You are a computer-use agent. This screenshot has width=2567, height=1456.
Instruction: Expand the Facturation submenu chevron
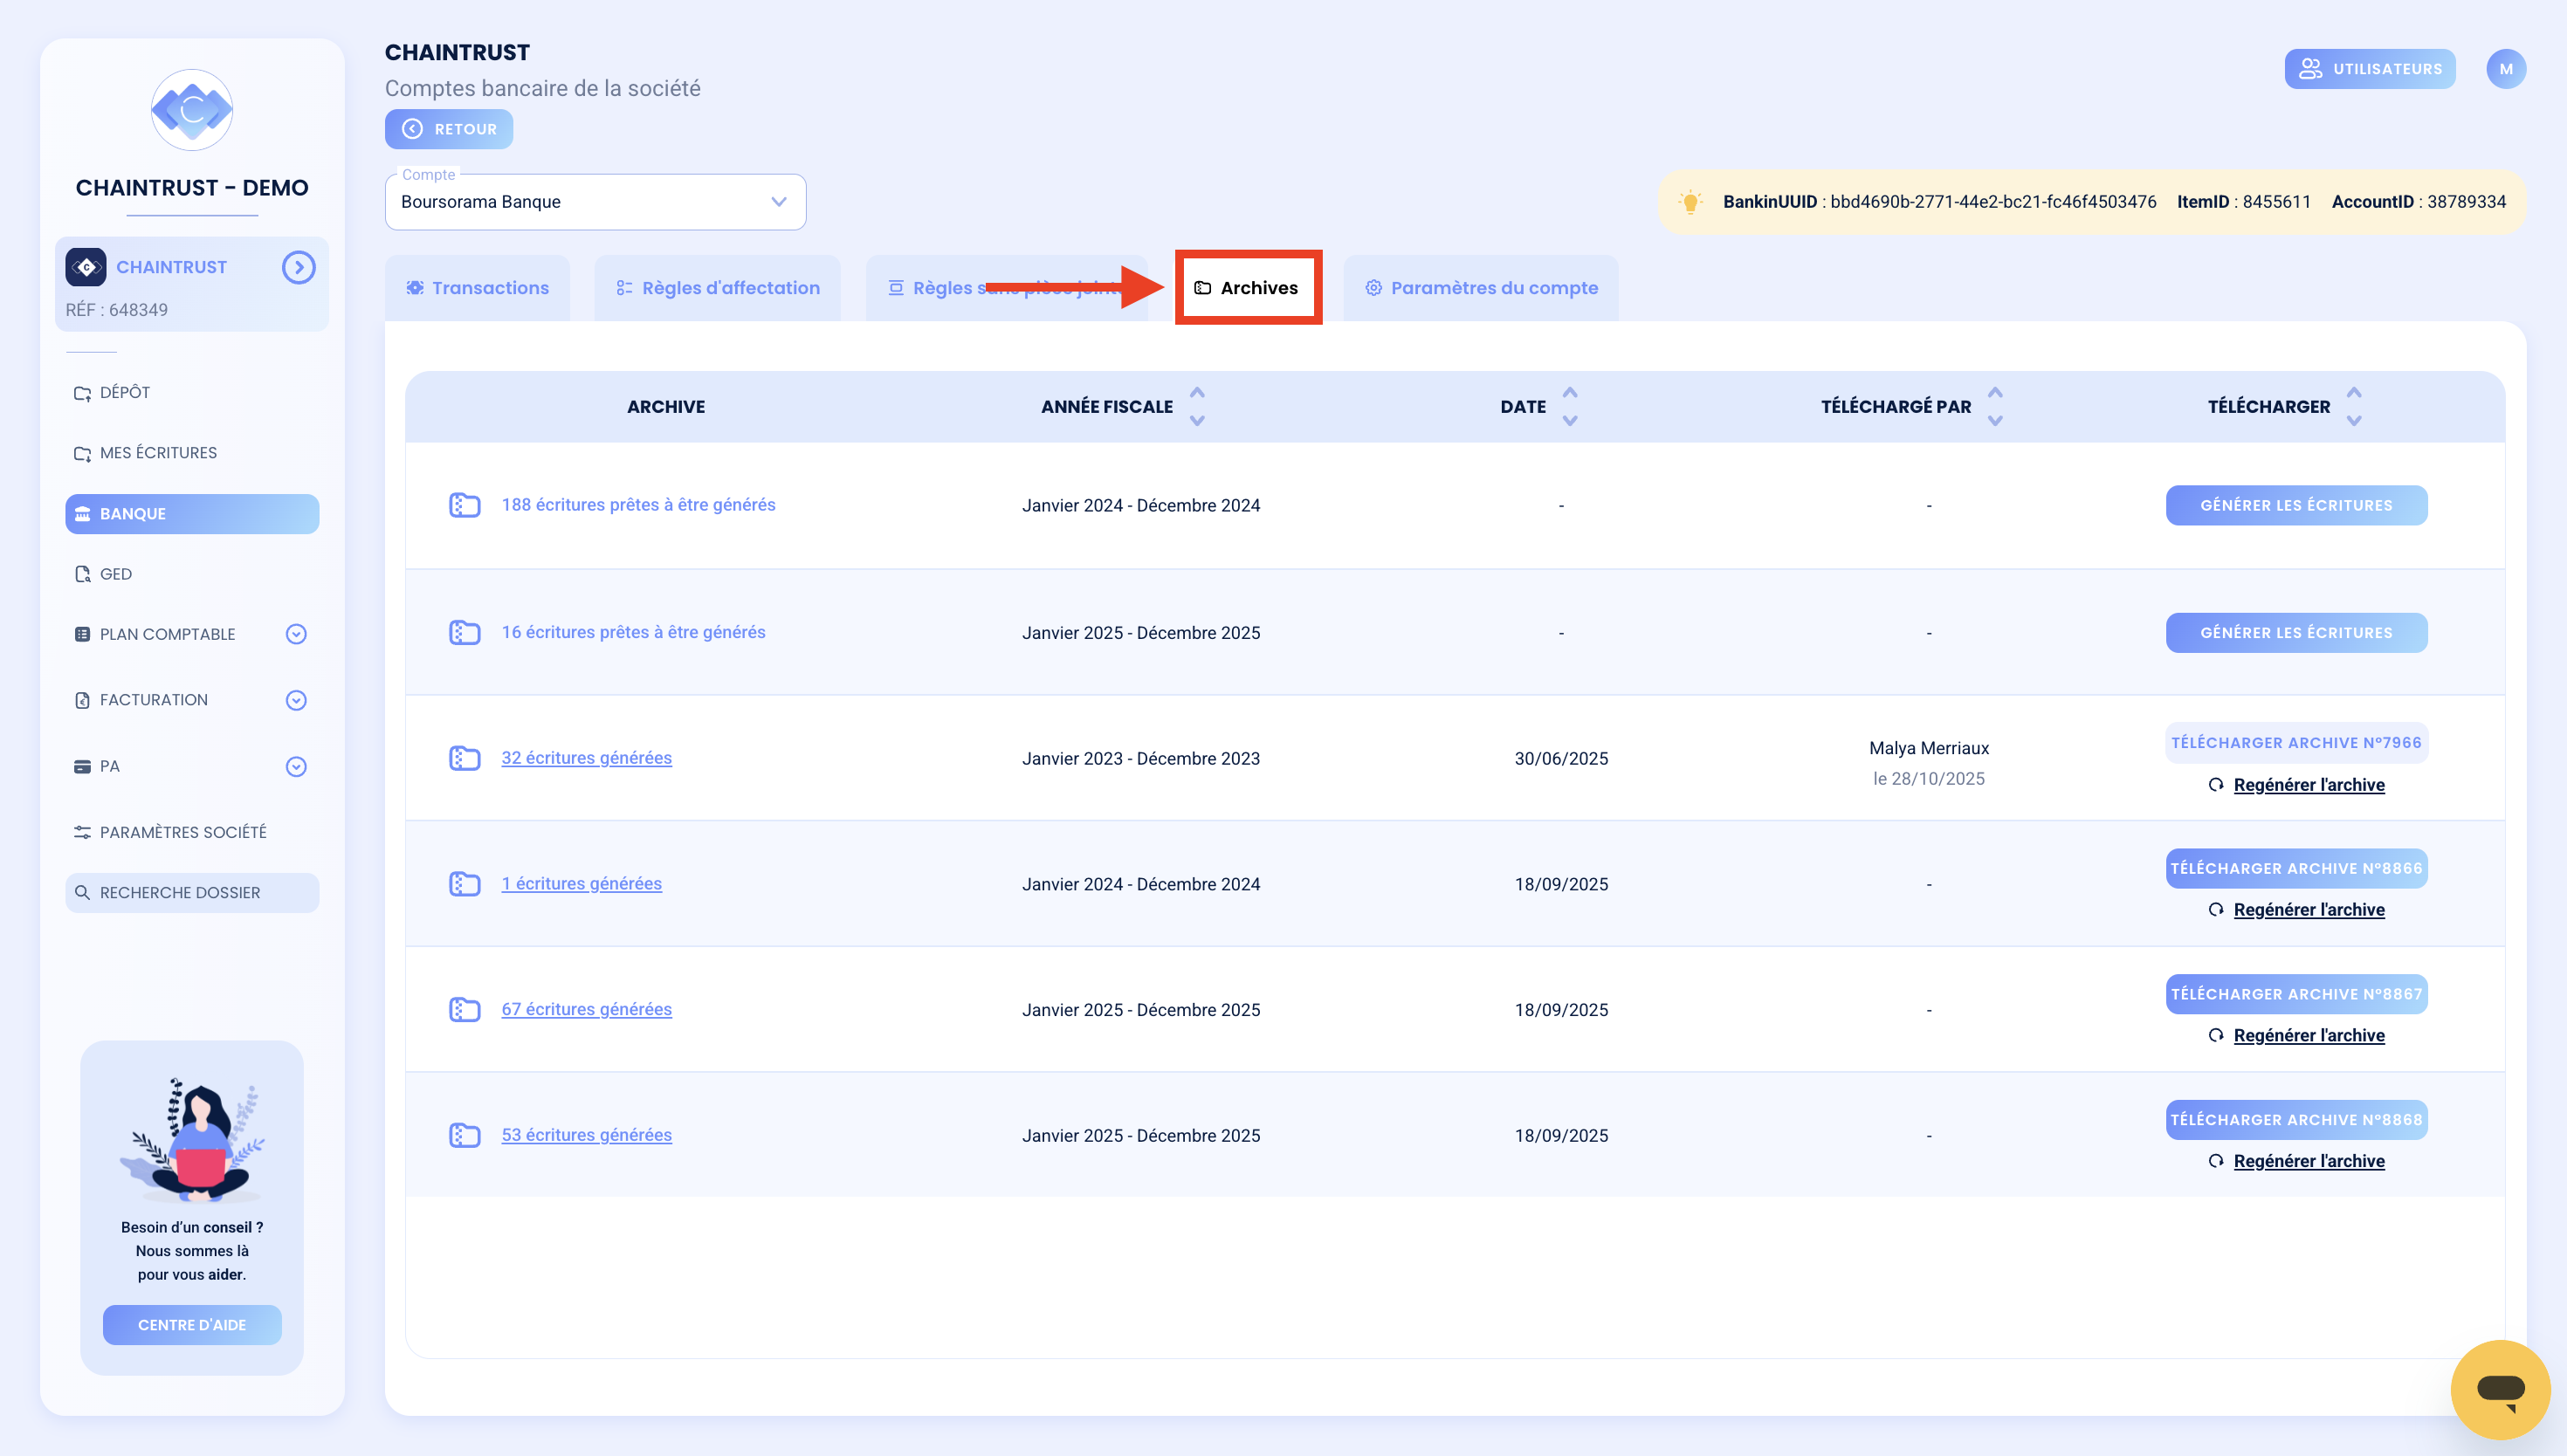[x=296, y=700]
